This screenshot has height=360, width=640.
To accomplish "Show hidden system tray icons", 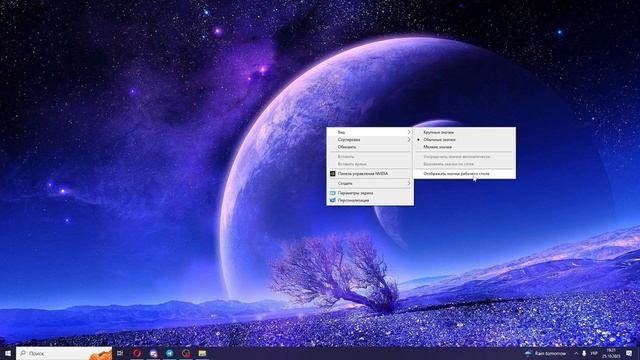I will pyautogui.click(x=576, y=353).
